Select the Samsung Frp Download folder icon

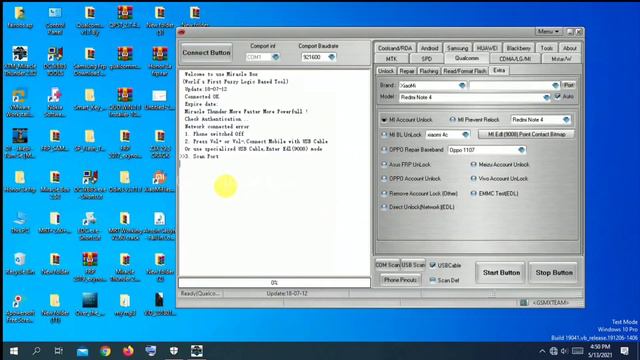point(90,62)
